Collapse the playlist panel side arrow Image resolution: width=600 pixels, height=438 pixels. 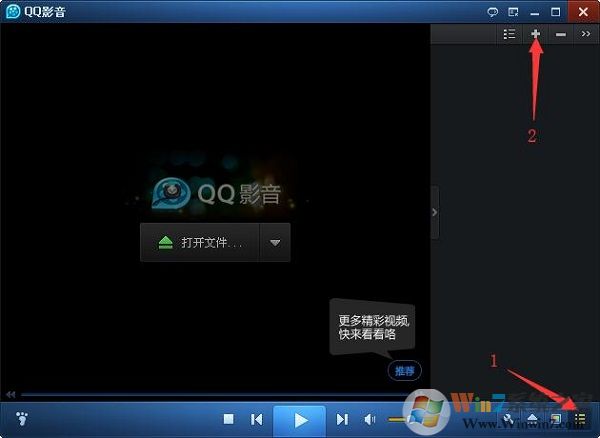[435, 212]
